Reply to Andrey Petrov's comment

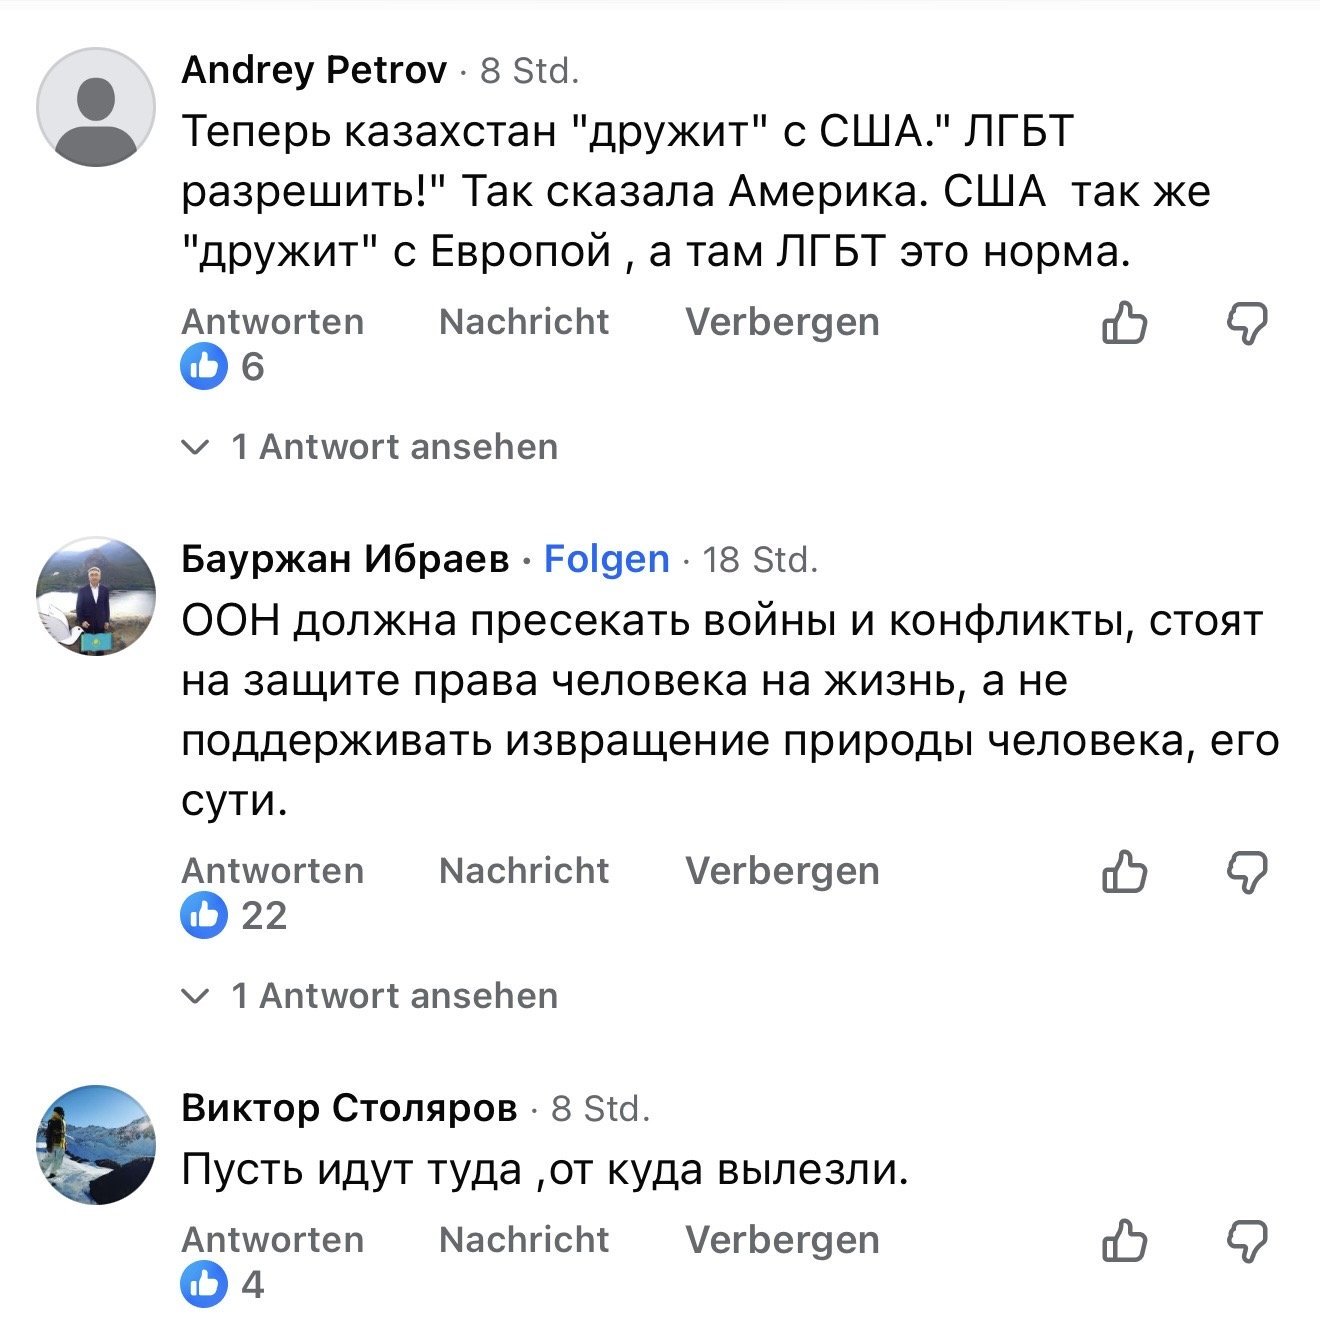tap(272, 322)
